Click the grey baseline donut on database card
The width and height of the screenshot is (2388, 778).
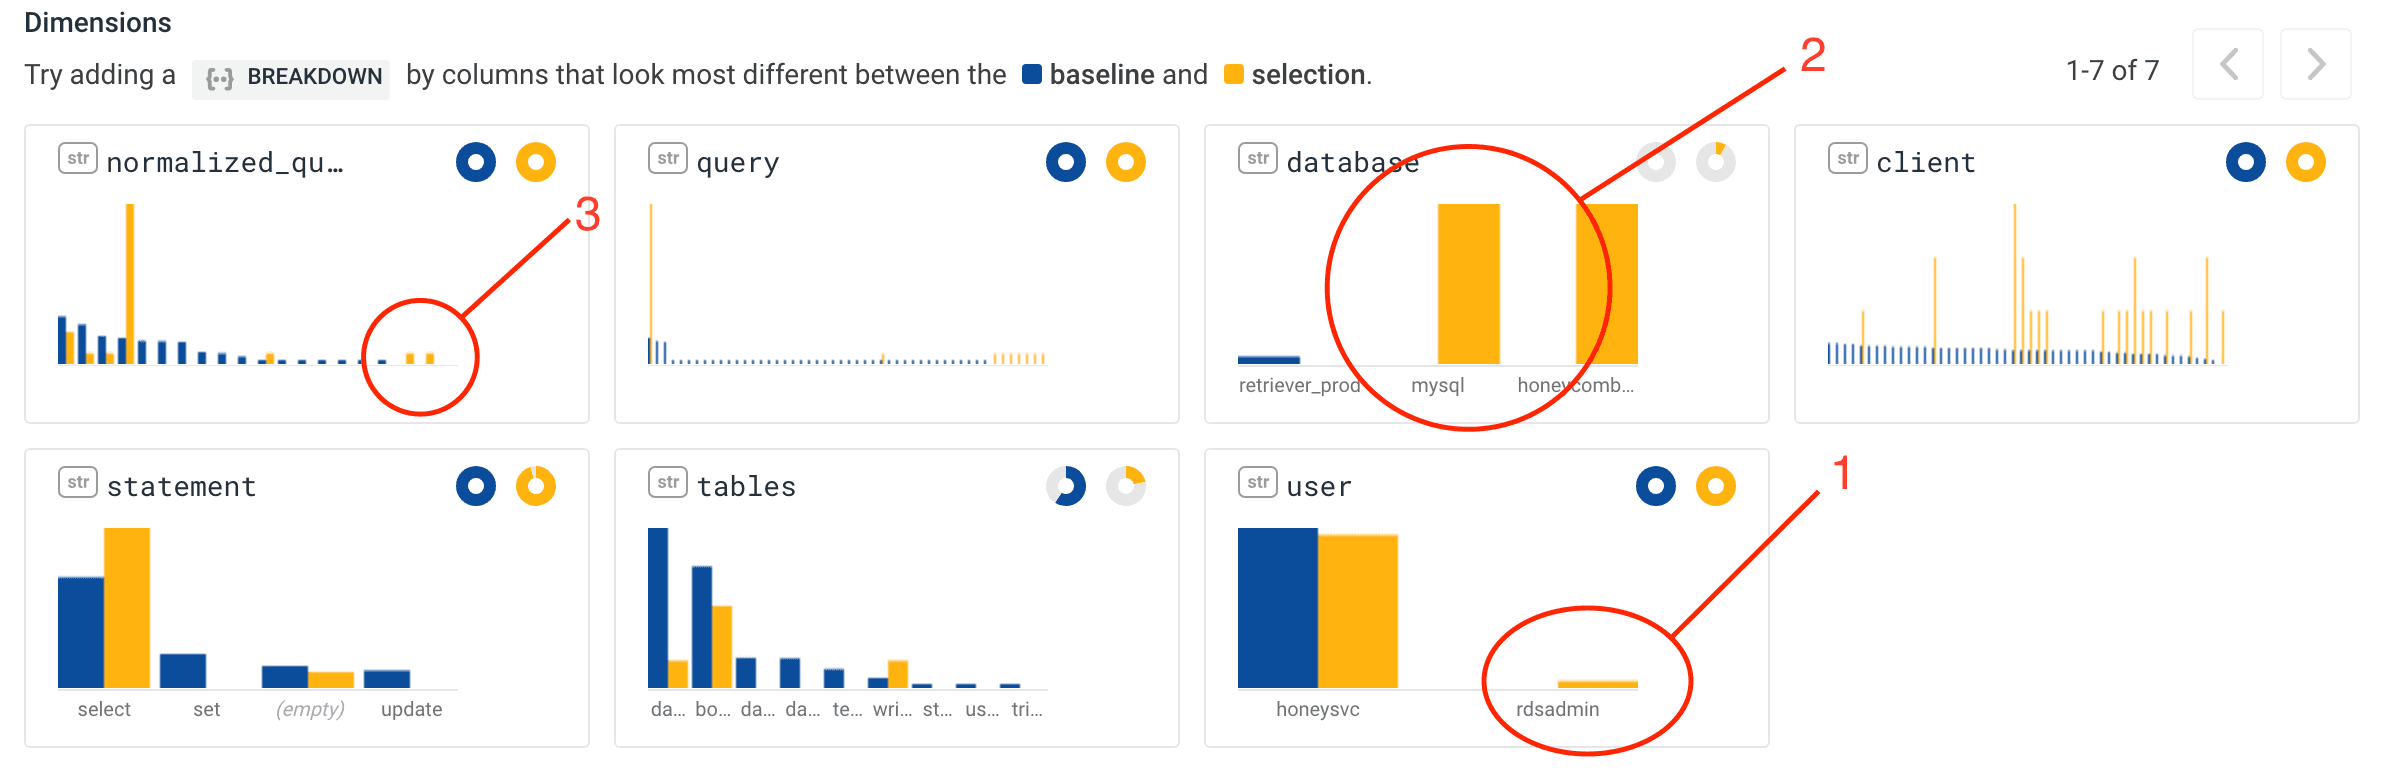(x=1656, y=162)
